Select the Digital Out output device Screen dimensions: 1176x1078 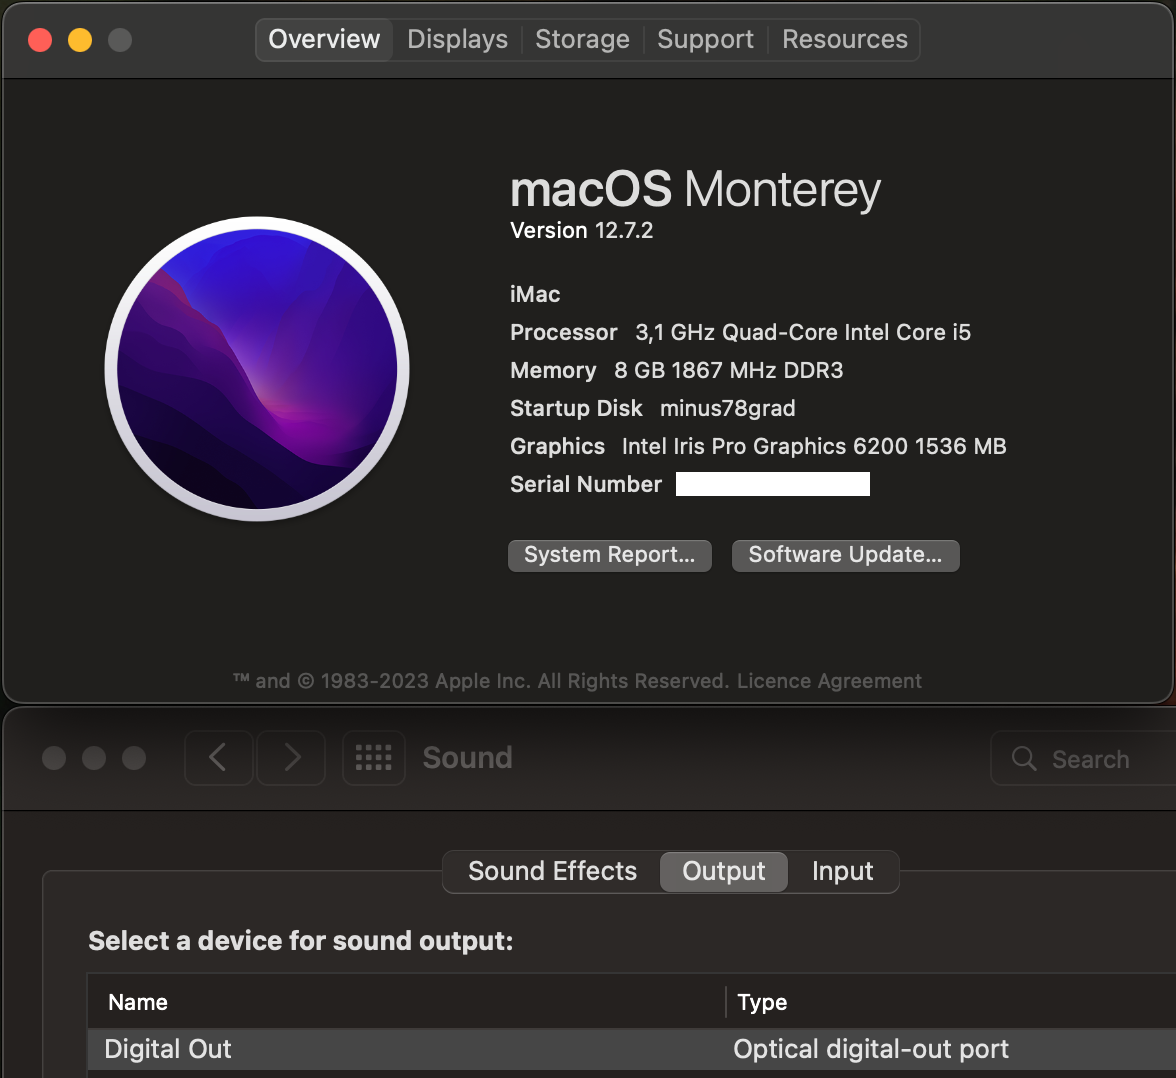point(632,1049)
